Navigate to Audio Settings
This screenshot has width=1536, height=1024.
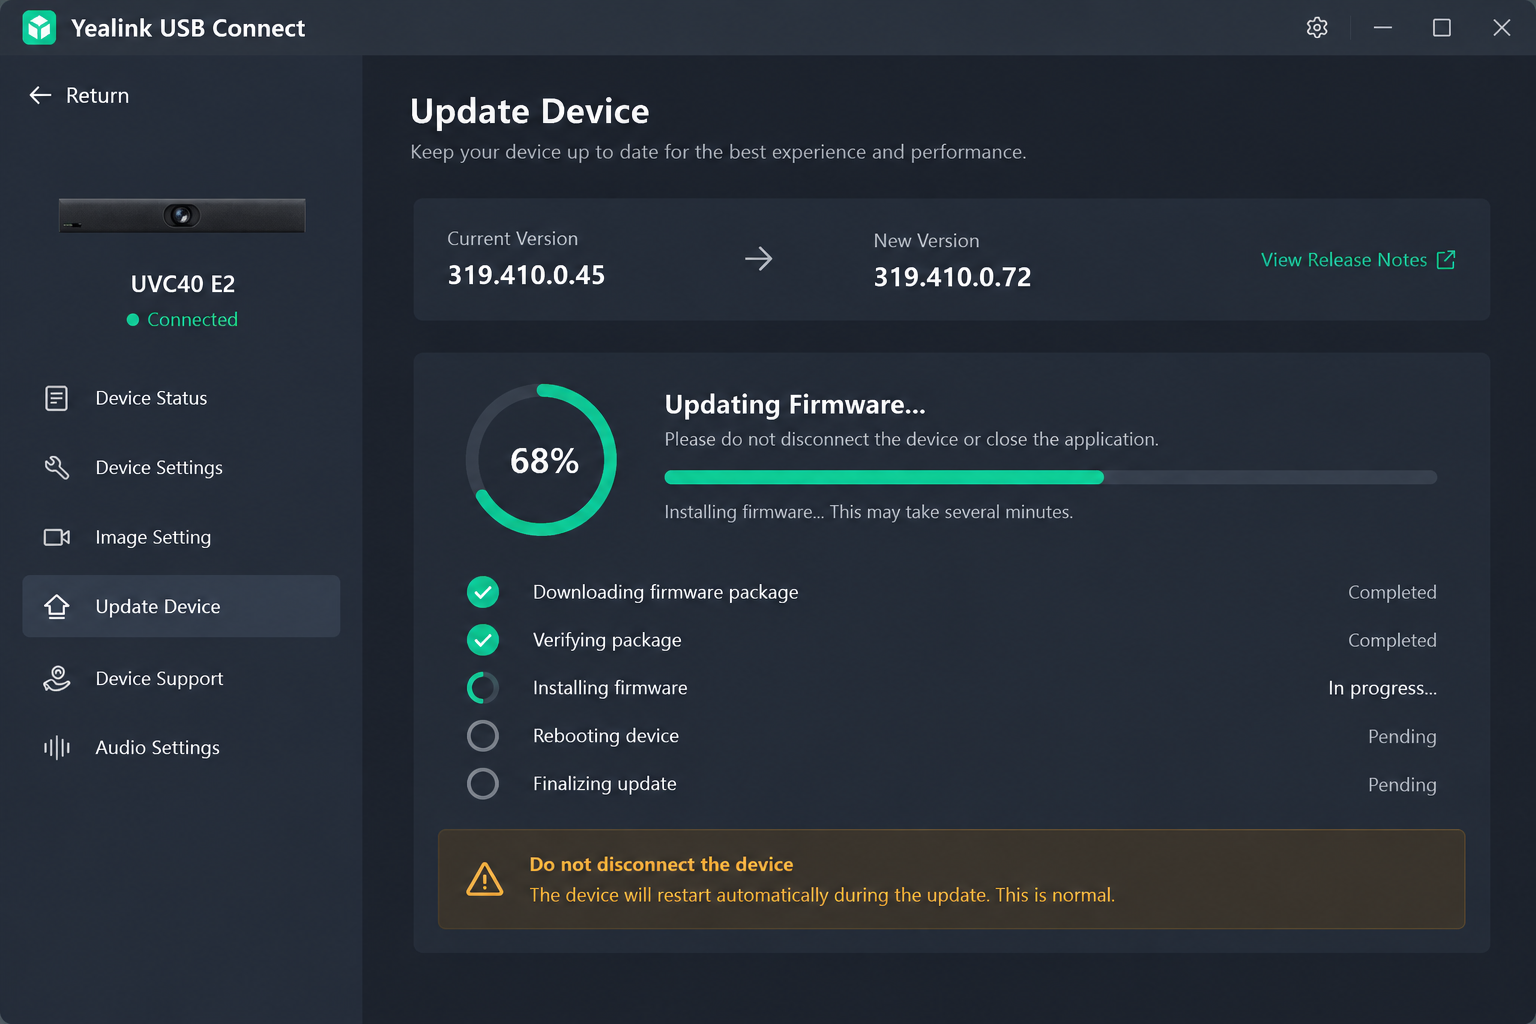(x=181, y=747)
